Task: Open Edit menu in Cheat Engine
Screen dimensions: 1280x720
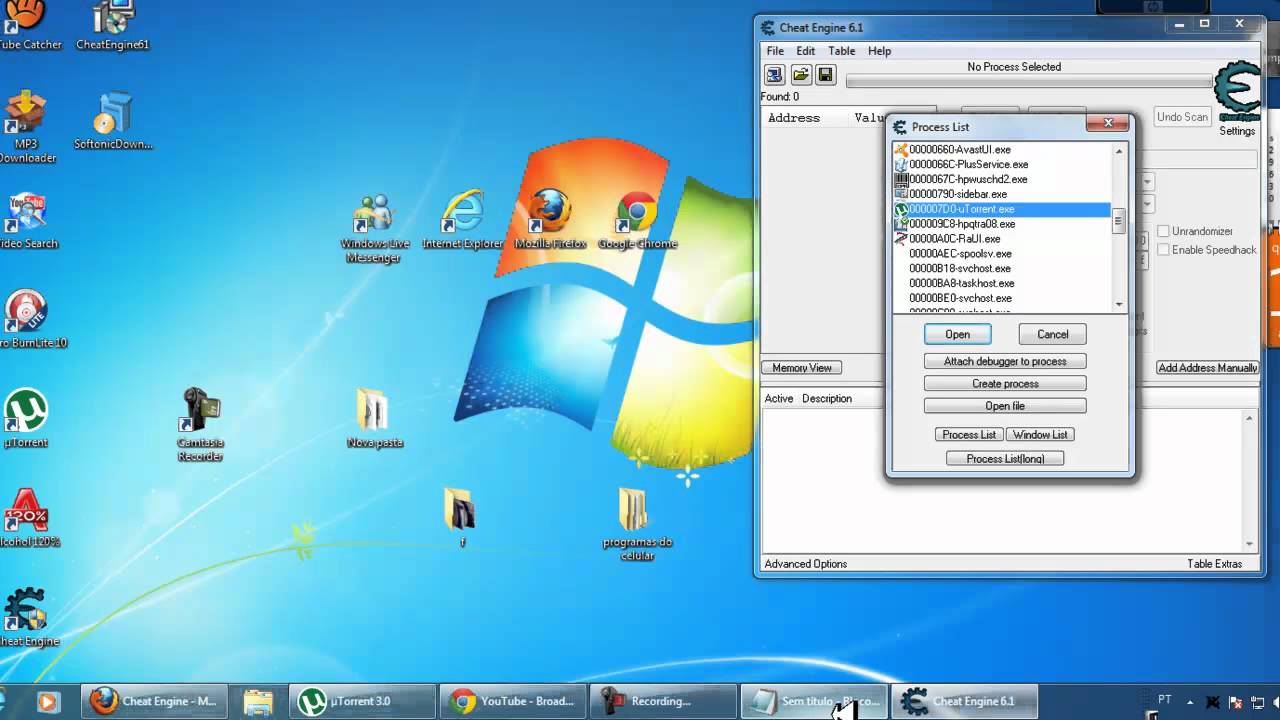Action: [806, 51]
